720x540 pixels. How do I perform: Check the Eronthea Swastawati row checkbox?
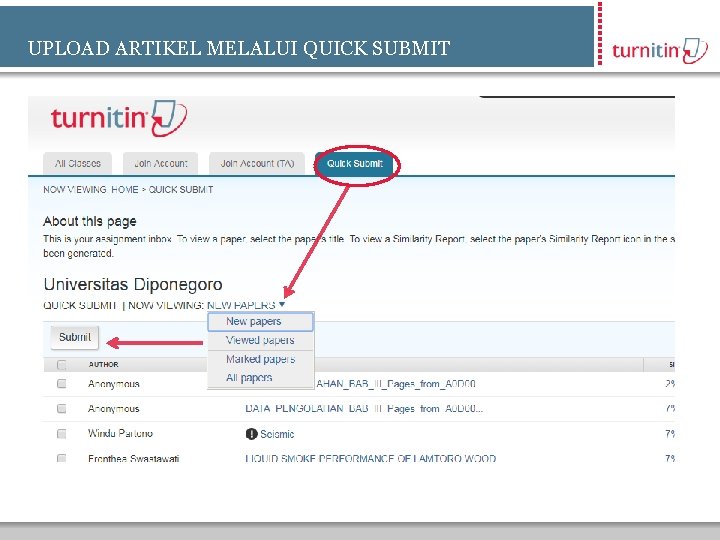pyautogui.click(x=62, y=458)
